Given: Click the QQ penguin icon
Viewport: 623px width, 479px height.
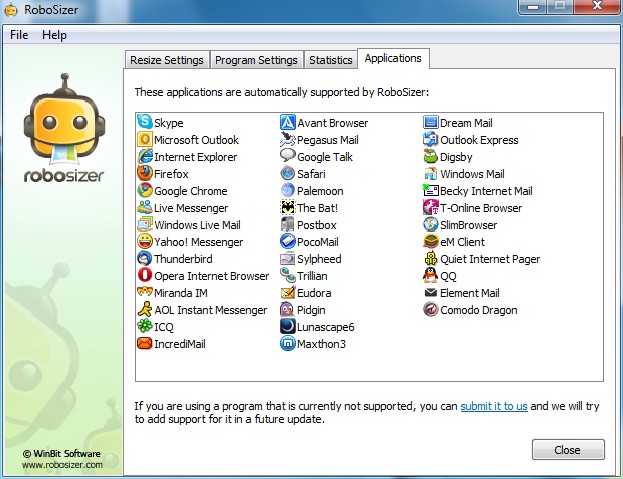Looking at the screenshot, I should [431, 275].
